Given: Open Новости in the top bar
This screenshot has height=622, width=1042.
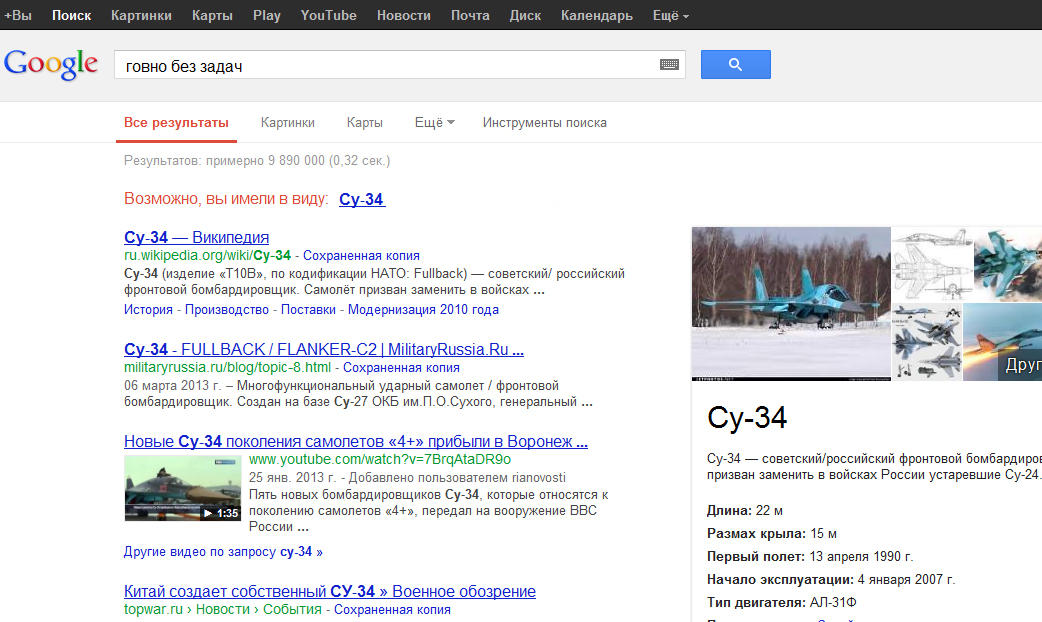Looking at the screenshot, I should pyautogui.click(x=404, y=15).
